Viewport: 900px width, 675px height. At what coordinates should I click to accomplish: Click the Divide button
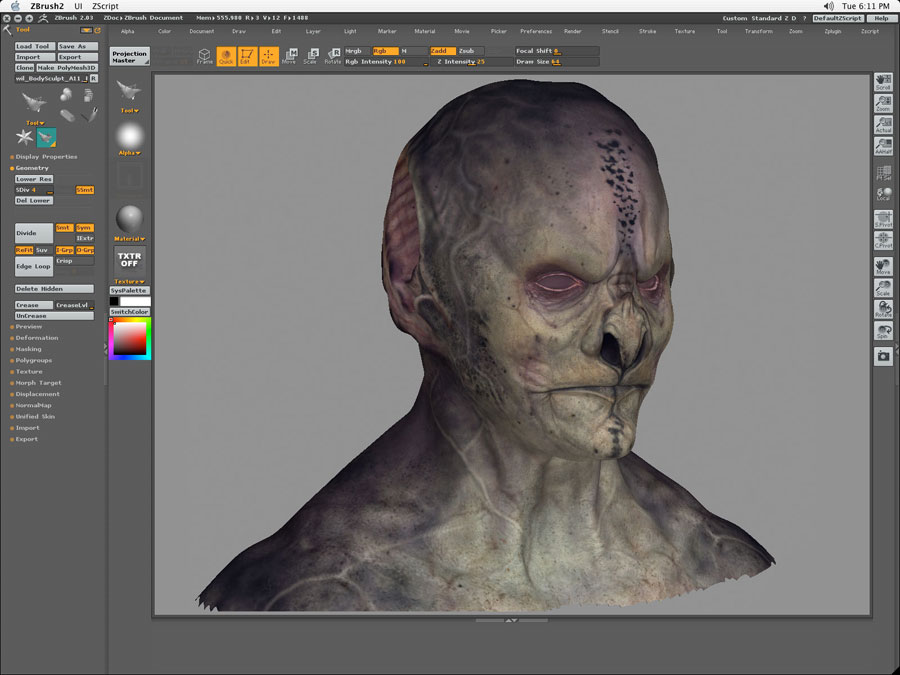[33, 233]
